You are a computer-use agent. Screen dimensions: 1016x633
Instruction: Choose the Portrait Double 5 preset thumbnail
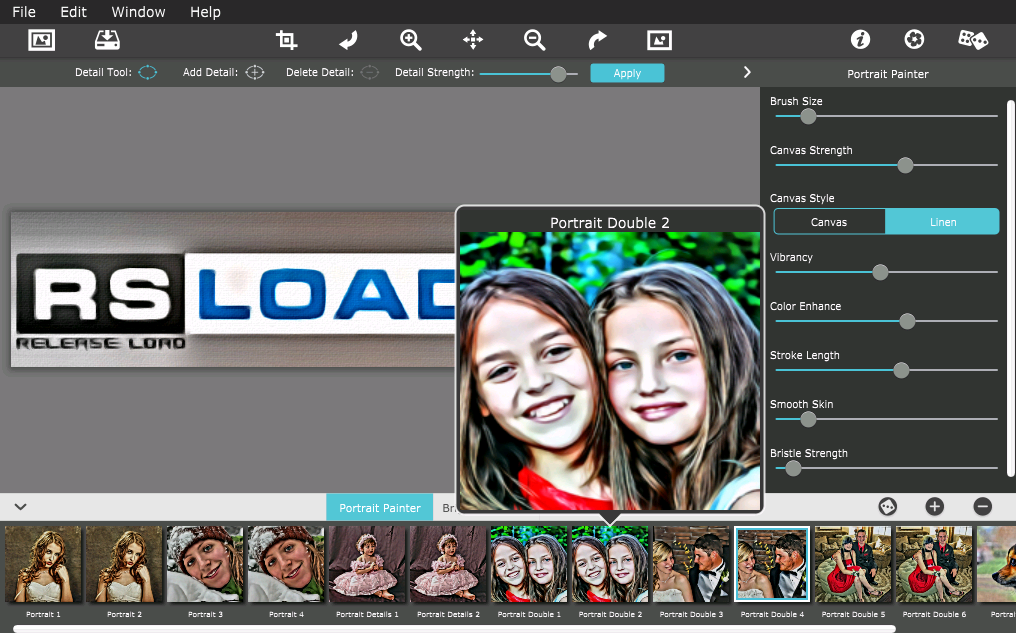click(x=853, y=565)
